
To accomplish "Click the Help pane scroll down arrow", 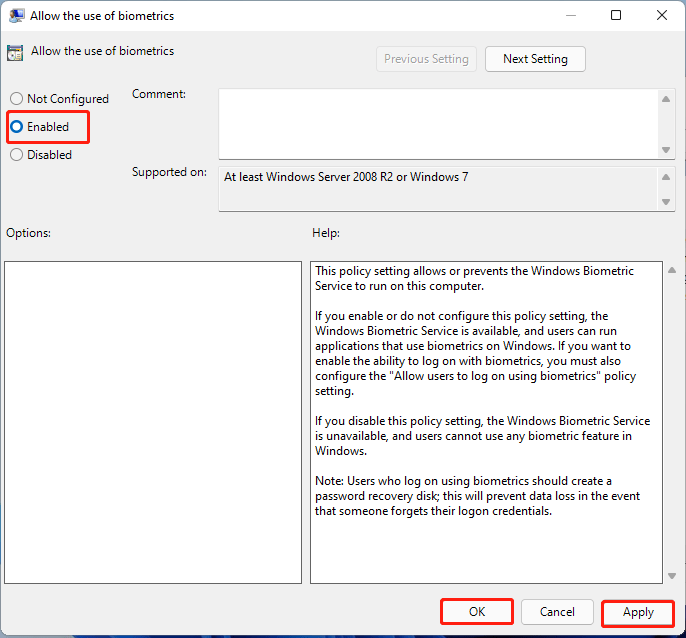I will (x=672, y=576).
